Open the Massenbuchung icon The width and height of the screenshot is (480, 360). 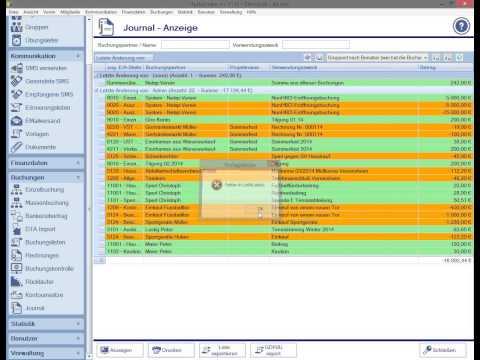[17, 203]
